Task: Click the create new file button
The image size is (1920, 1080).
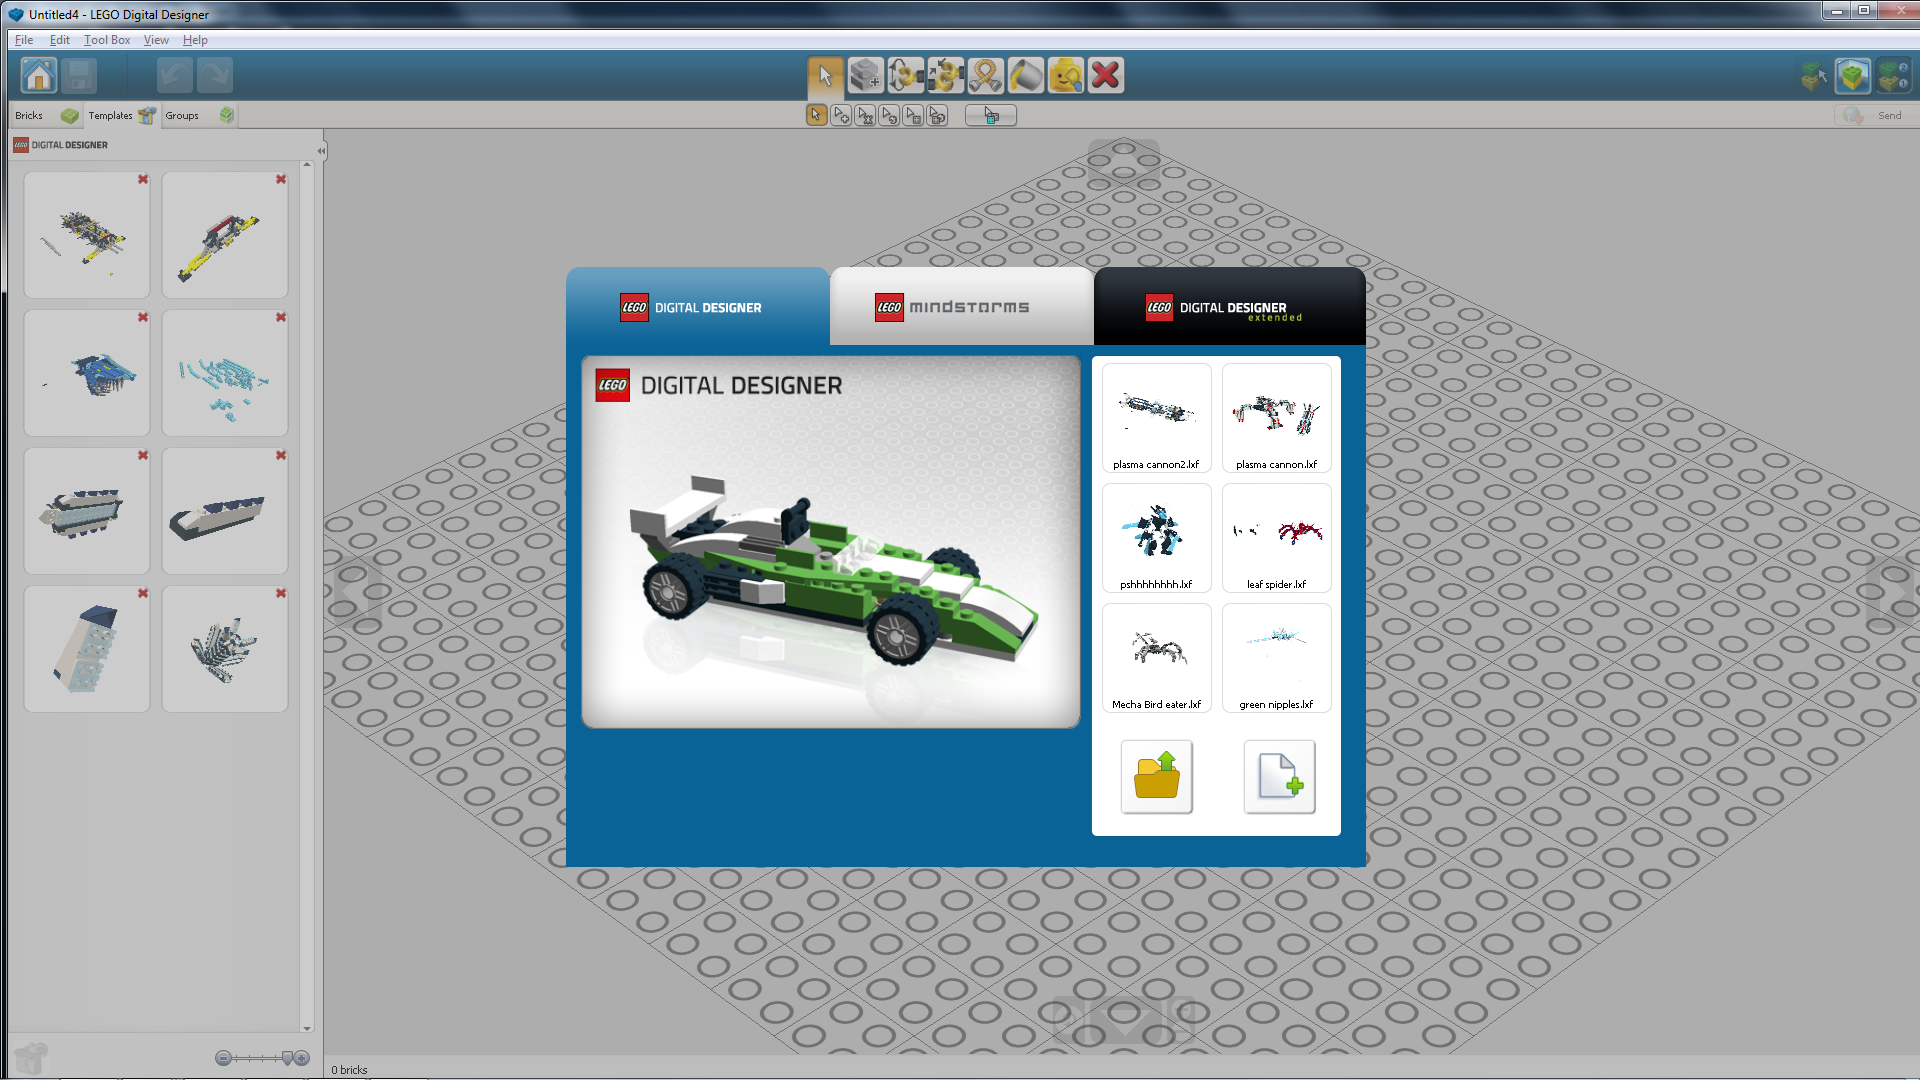Action: 1276,775
